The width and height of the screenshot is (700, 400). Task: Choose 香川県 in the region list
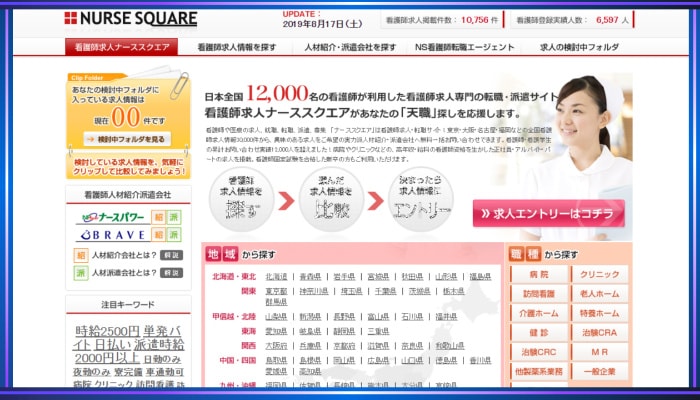tap(480, 361)
